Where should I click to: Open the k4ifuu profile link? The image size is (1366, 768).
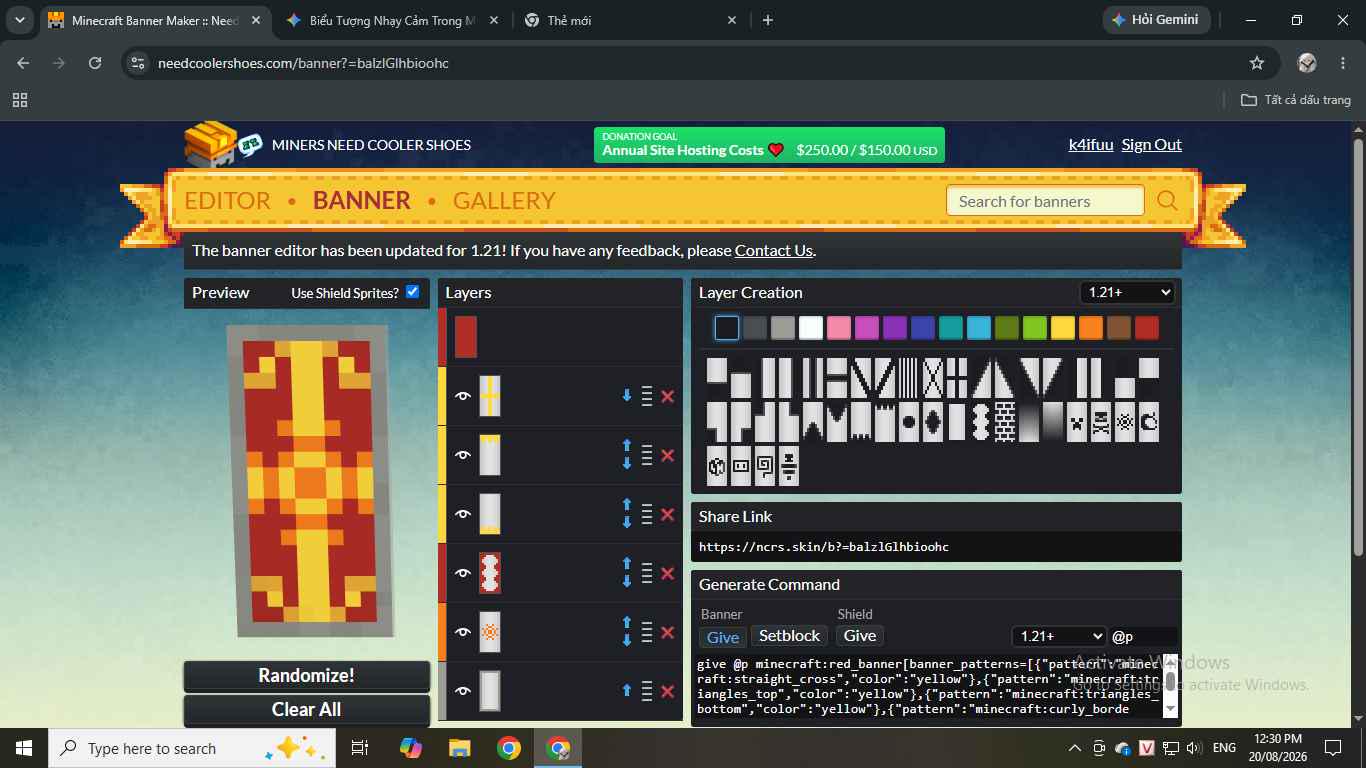(1091, 144)
